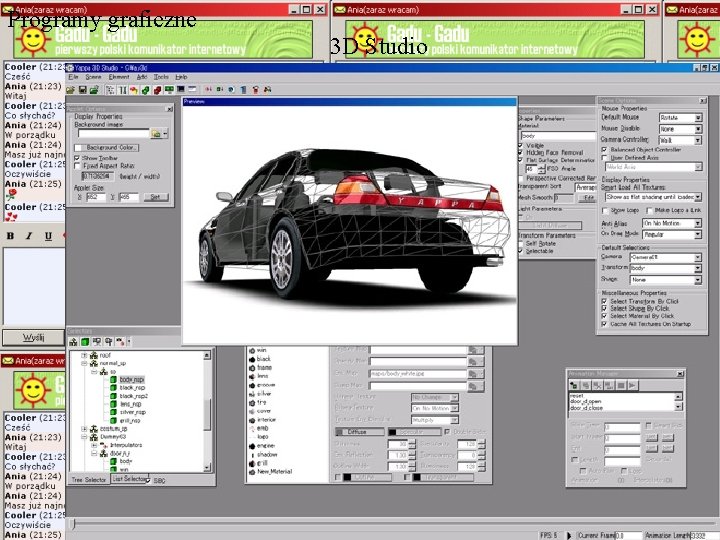
Task: Click the Background image input field
Action: [113, 134]
